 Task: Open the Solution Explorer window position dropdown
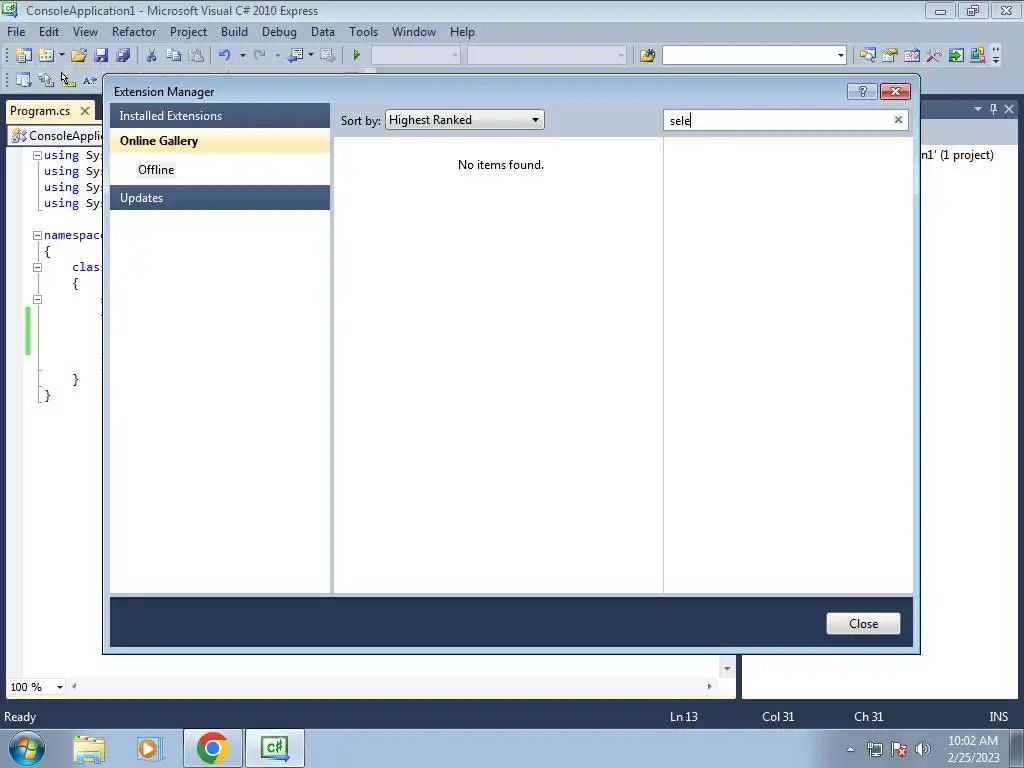(x=978, y=110)
